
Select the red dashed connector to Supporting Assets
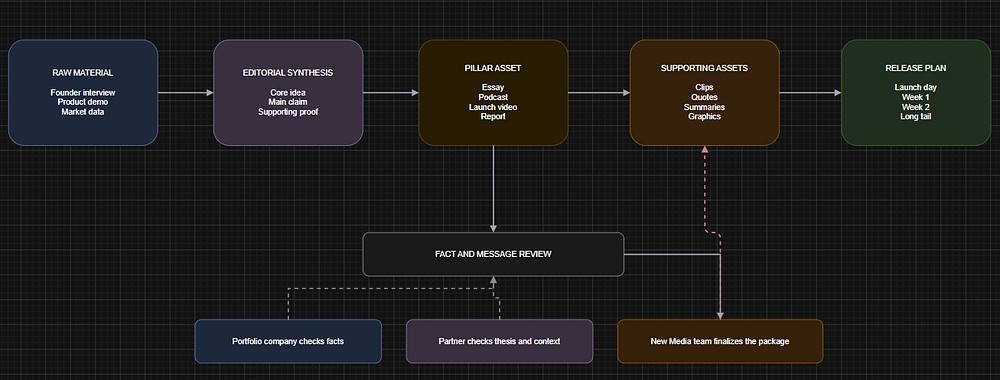coord(705,191)
